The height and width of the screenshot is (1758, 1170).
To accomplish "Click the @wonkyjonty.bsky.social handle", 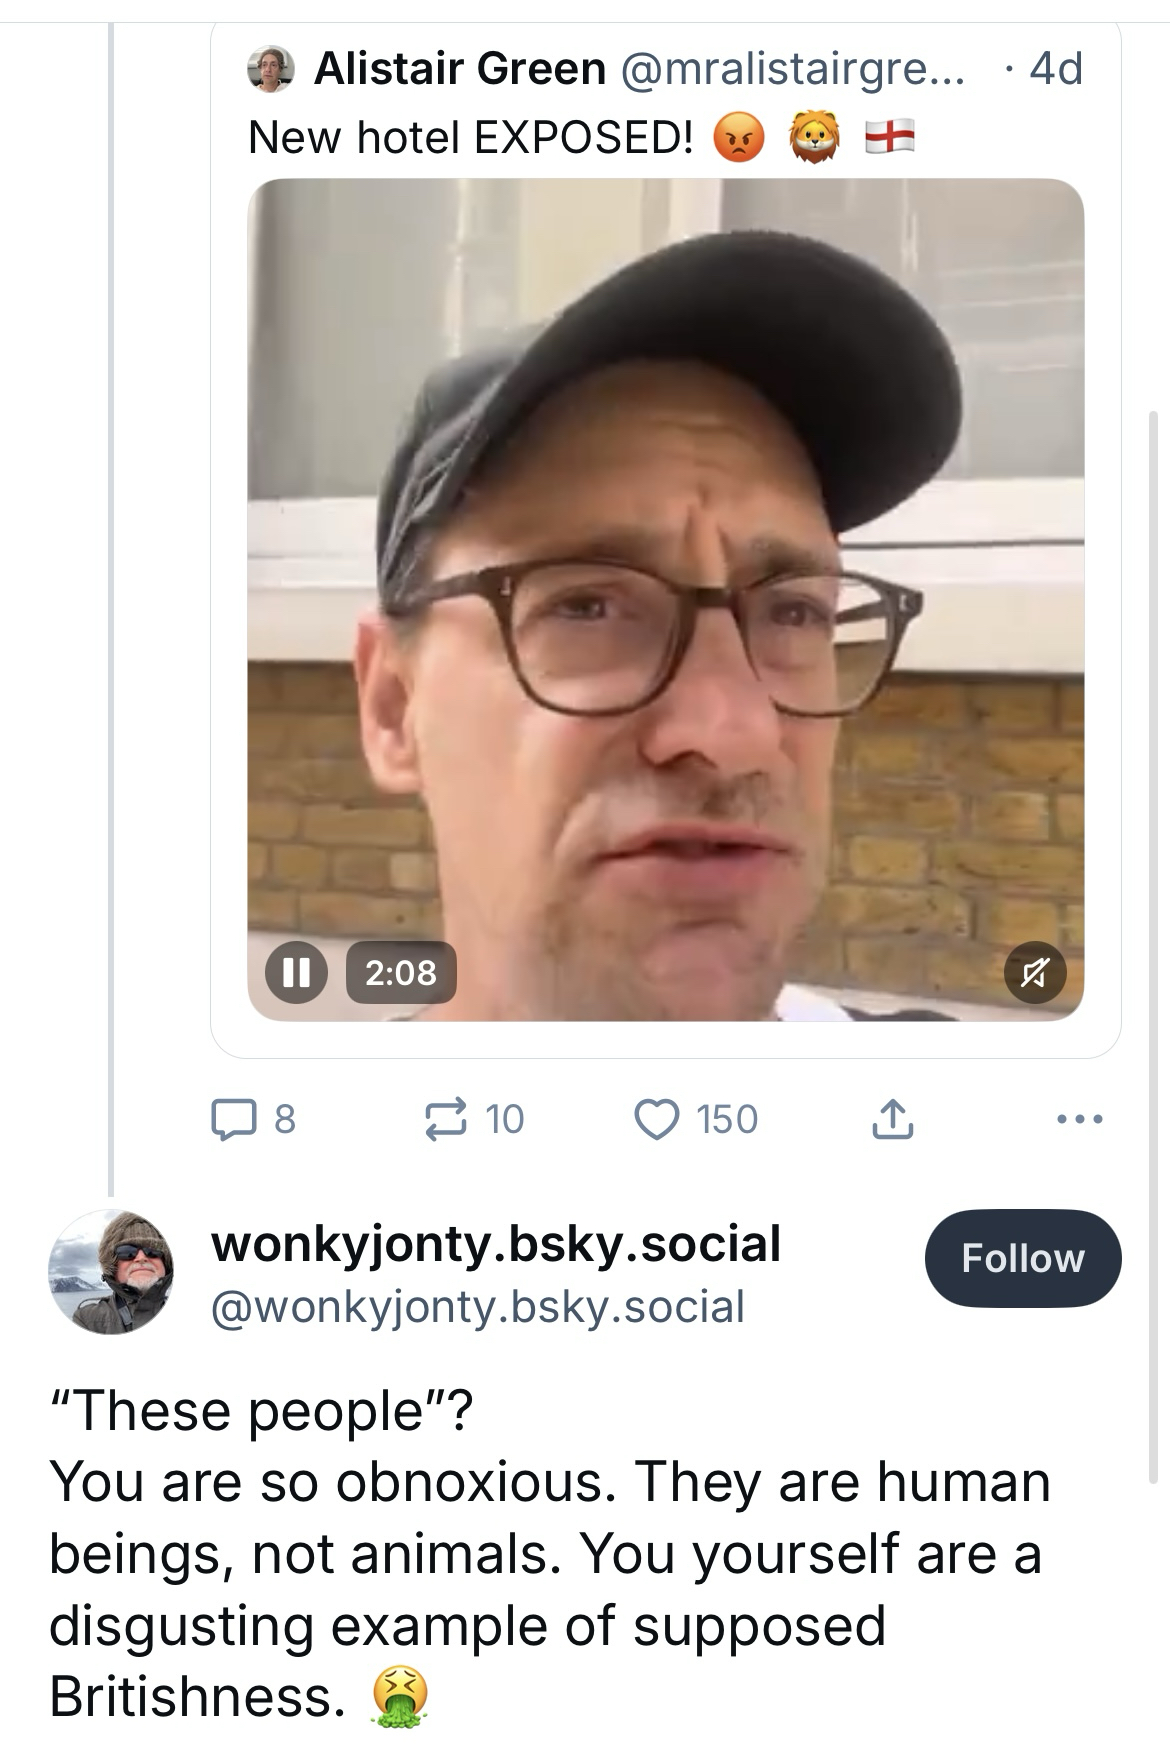I will tap(478, 1306).
